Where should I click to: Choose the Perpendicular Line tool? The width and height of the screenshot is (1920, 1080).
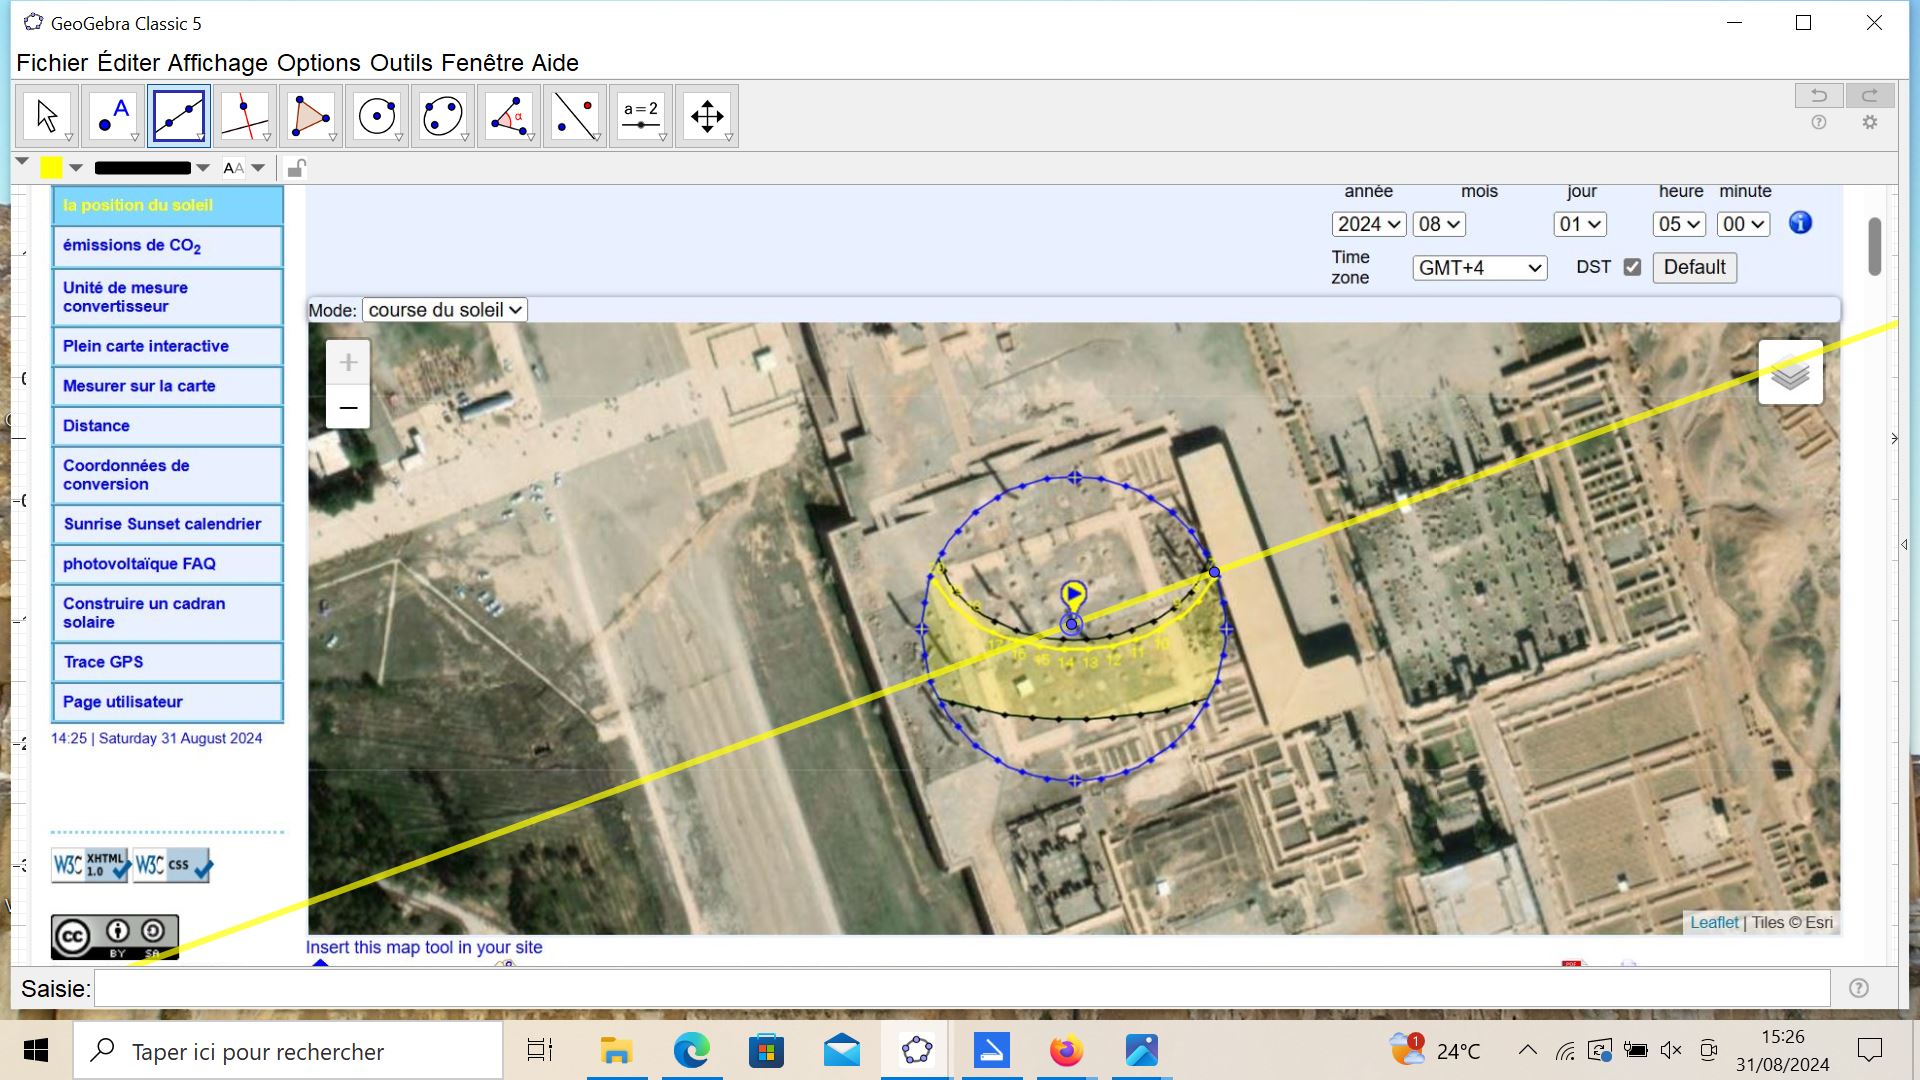pyautogui.click(x=245, y=116)
